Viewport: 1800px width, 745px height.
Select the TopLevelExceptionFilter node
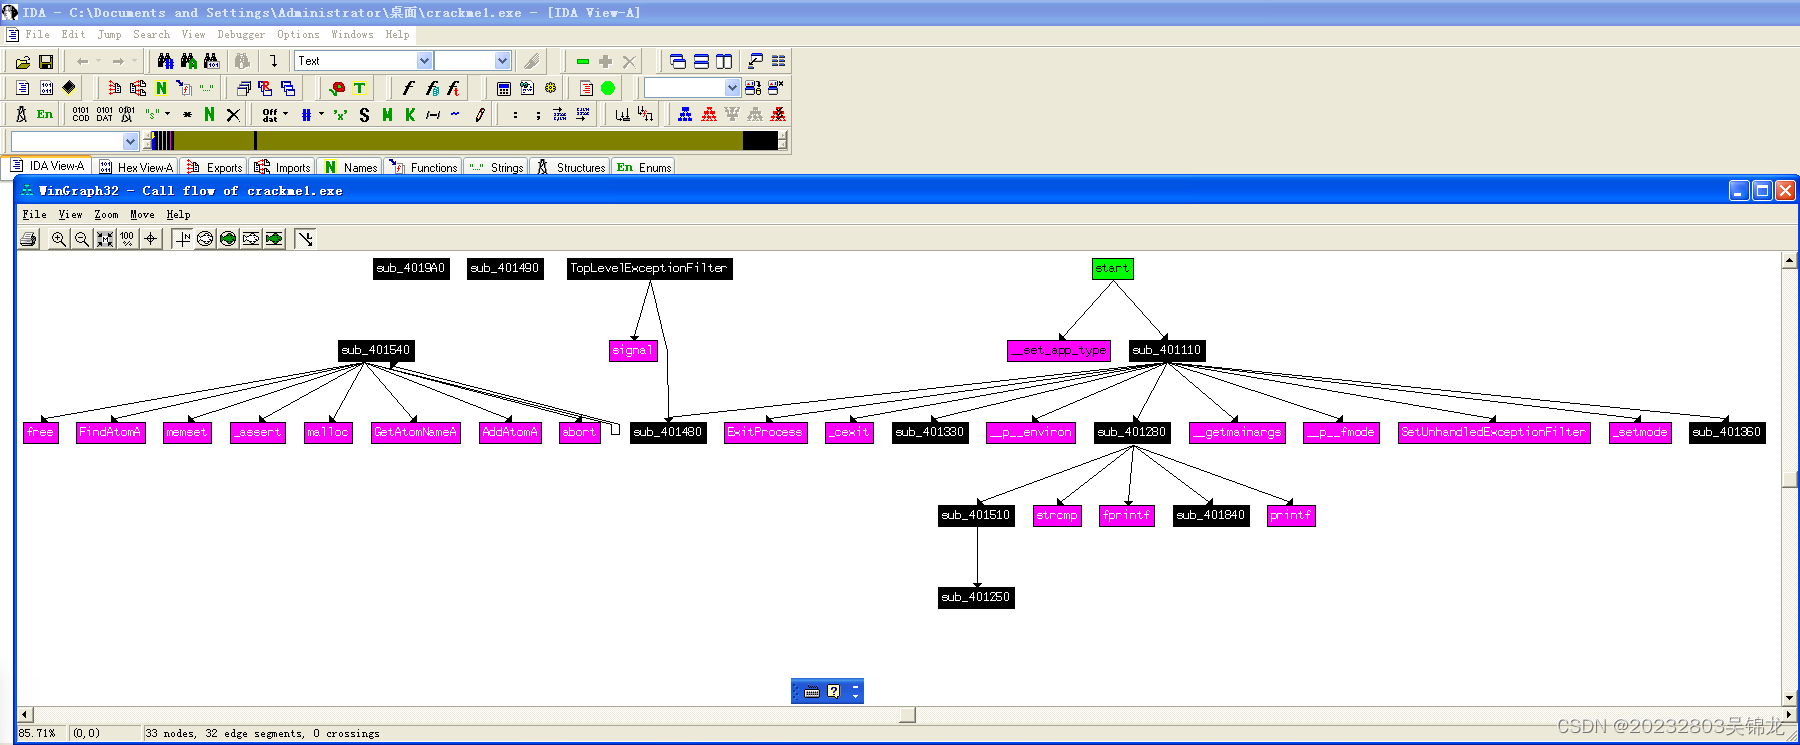pos(649,268)
